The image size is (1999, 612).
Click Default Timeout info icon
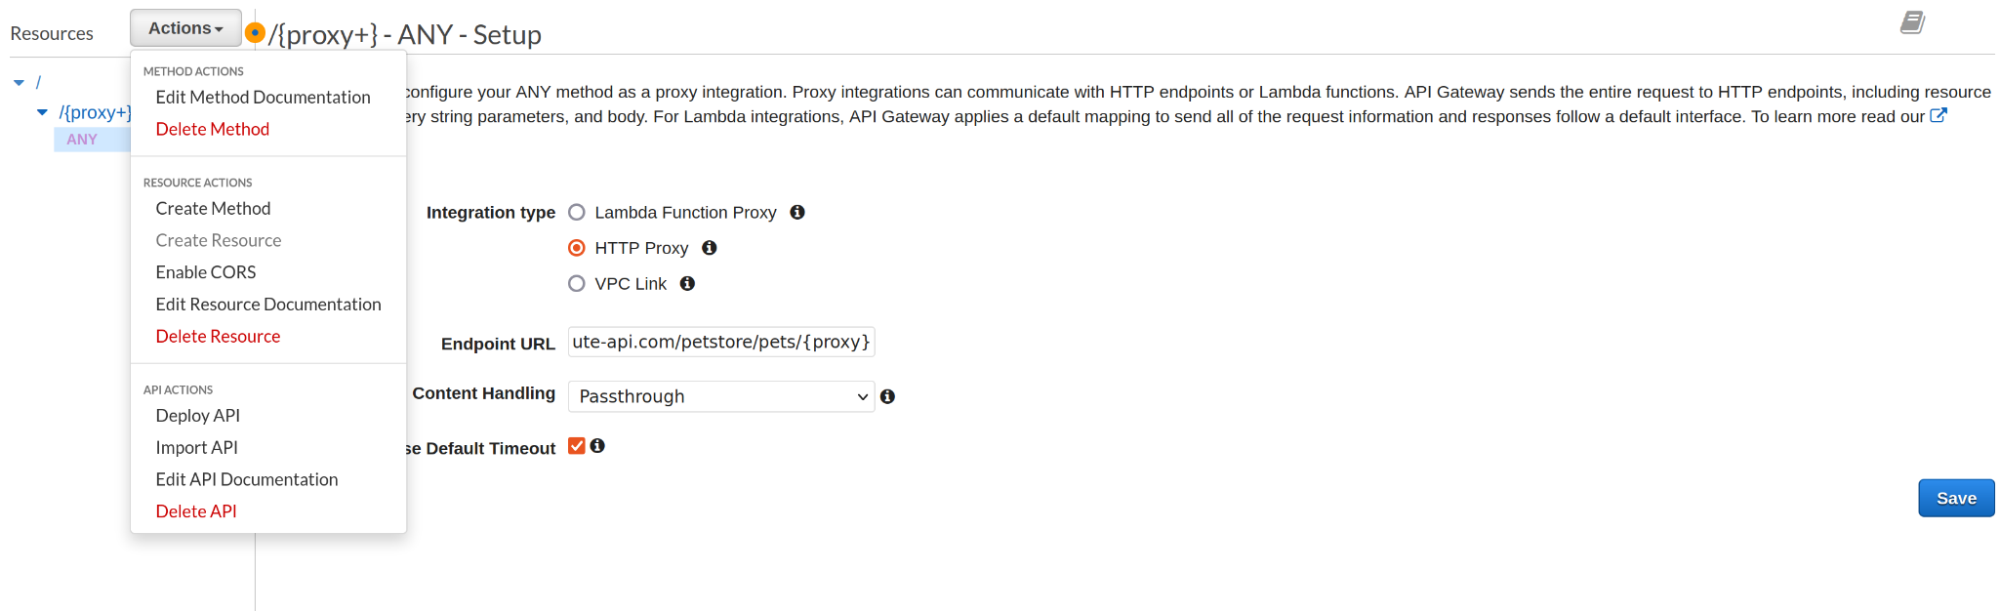597,446
